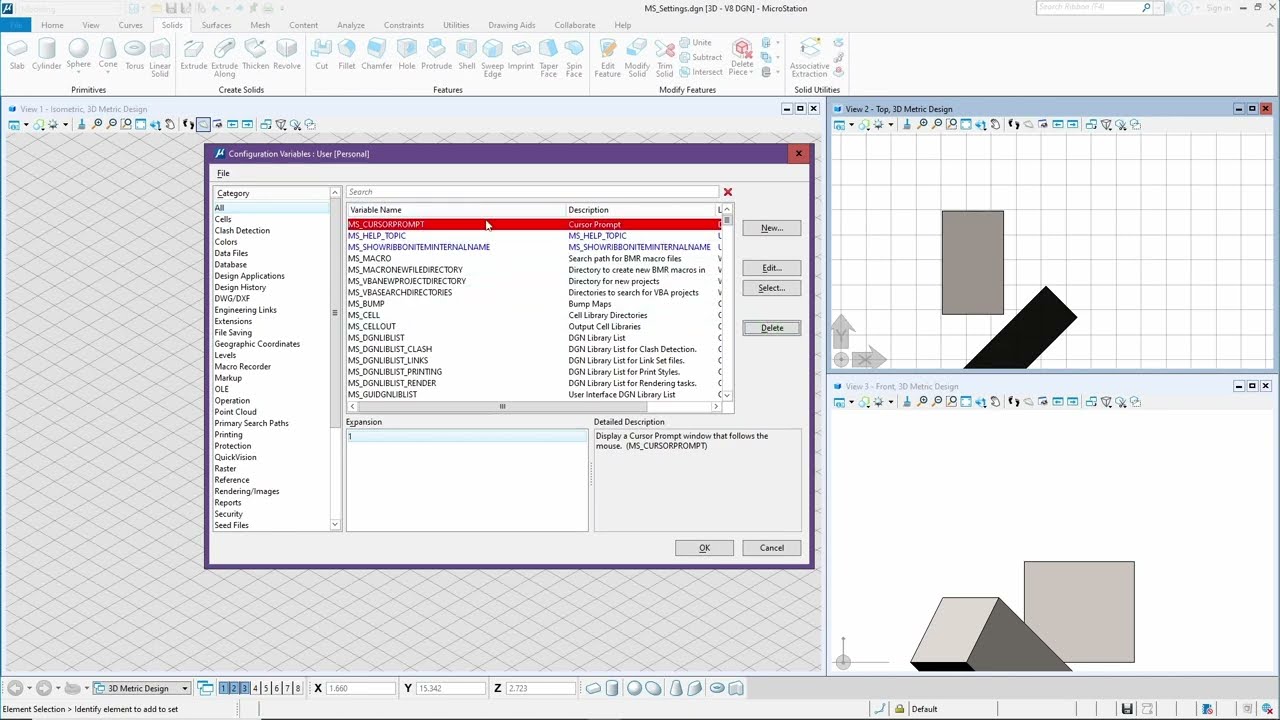Screen dimensions: 1280x720
Task: Click the Subtract solids tool
Action: click(x=700, y=57)
